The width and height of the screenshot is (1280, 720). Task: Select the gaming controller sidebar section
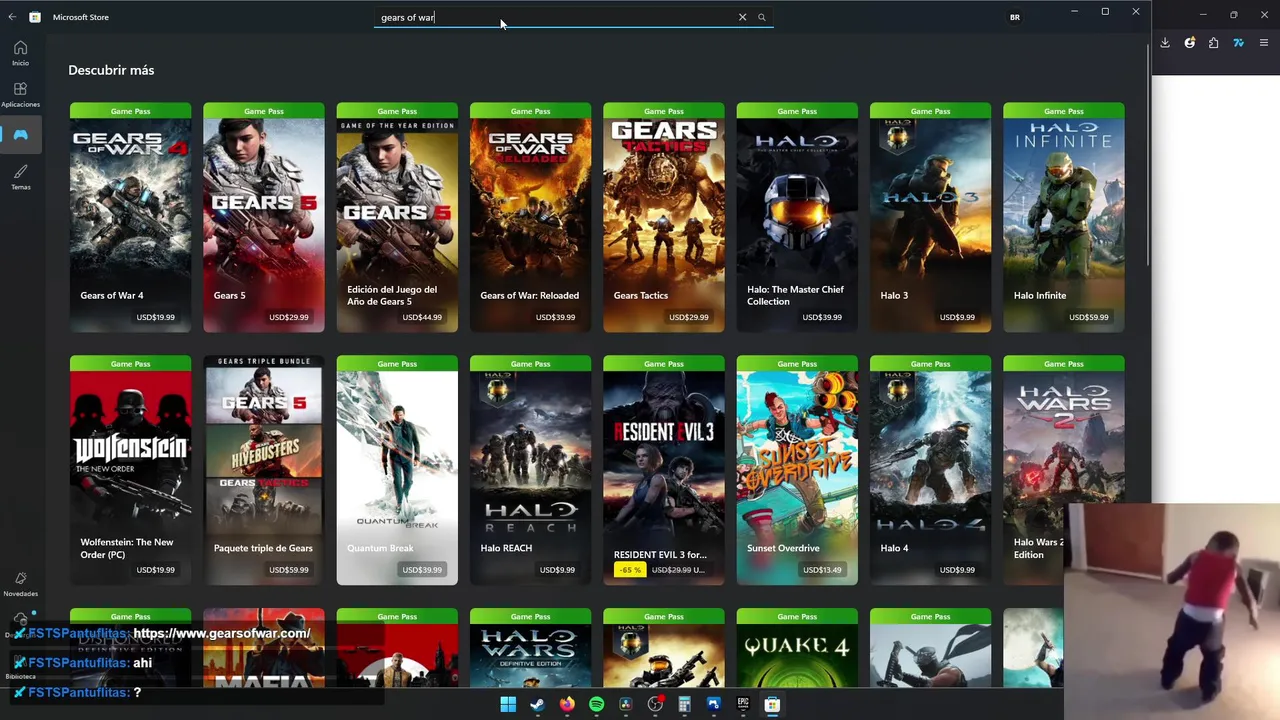pyautogui.click(x=20, y=135)
